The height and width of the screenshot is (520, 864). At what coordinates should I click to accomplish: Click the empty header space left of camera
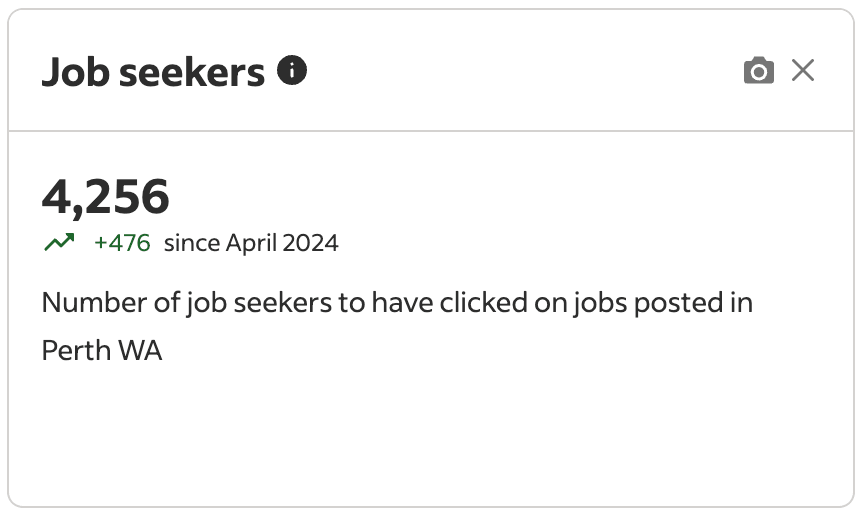tap(520, 71)
